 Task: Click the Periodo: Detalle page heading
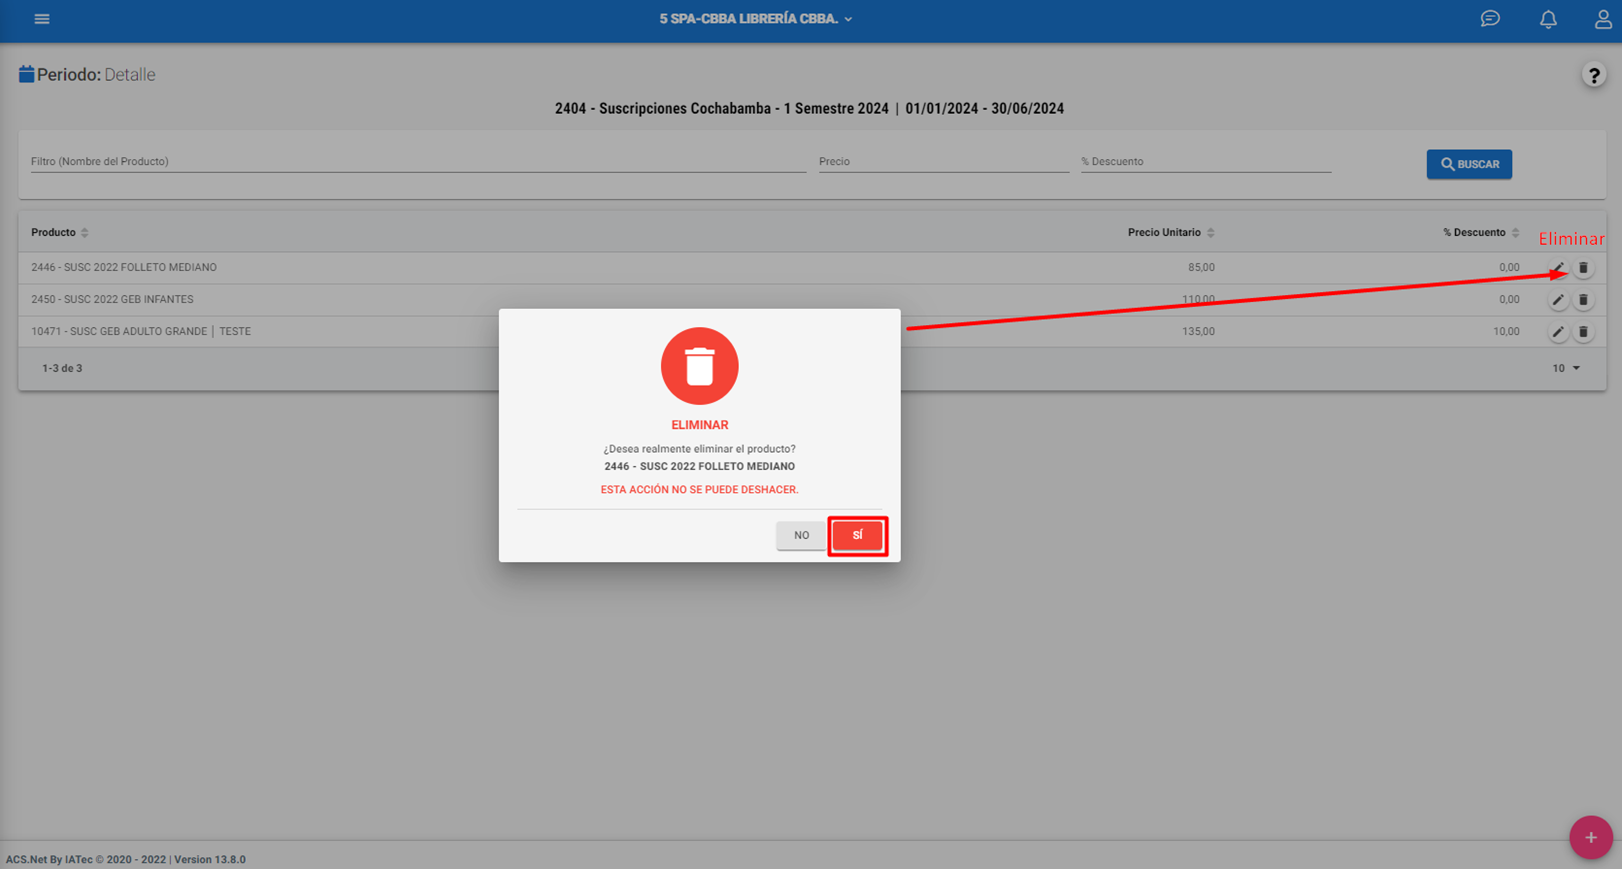coord(96,75)
